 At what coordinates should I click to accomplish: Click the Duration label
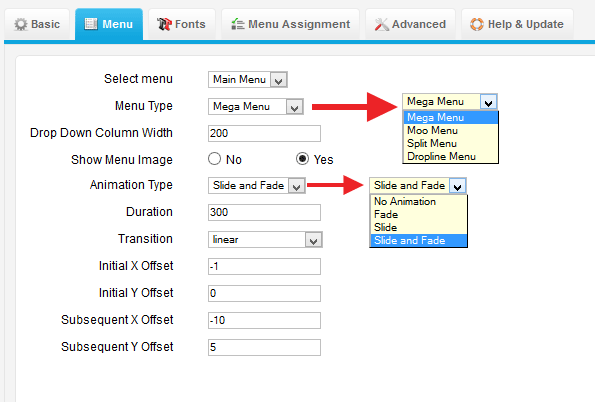tap(150, 211)
